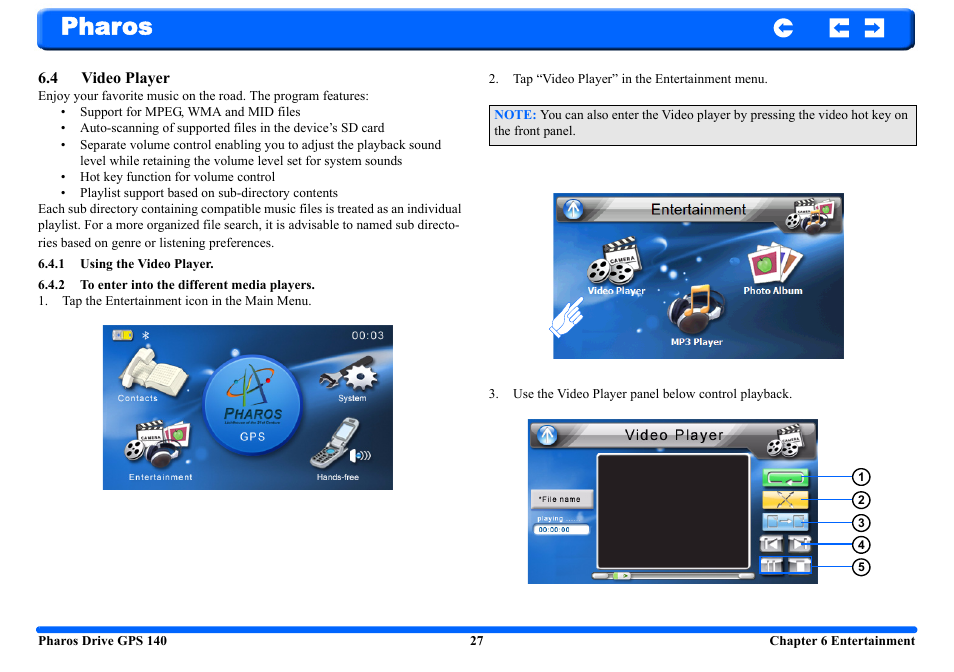This screenshot has width=954, height=672.
Task: Click the '6.4.1 Using the Video Player.' heading
Action: tap(126, 264)
